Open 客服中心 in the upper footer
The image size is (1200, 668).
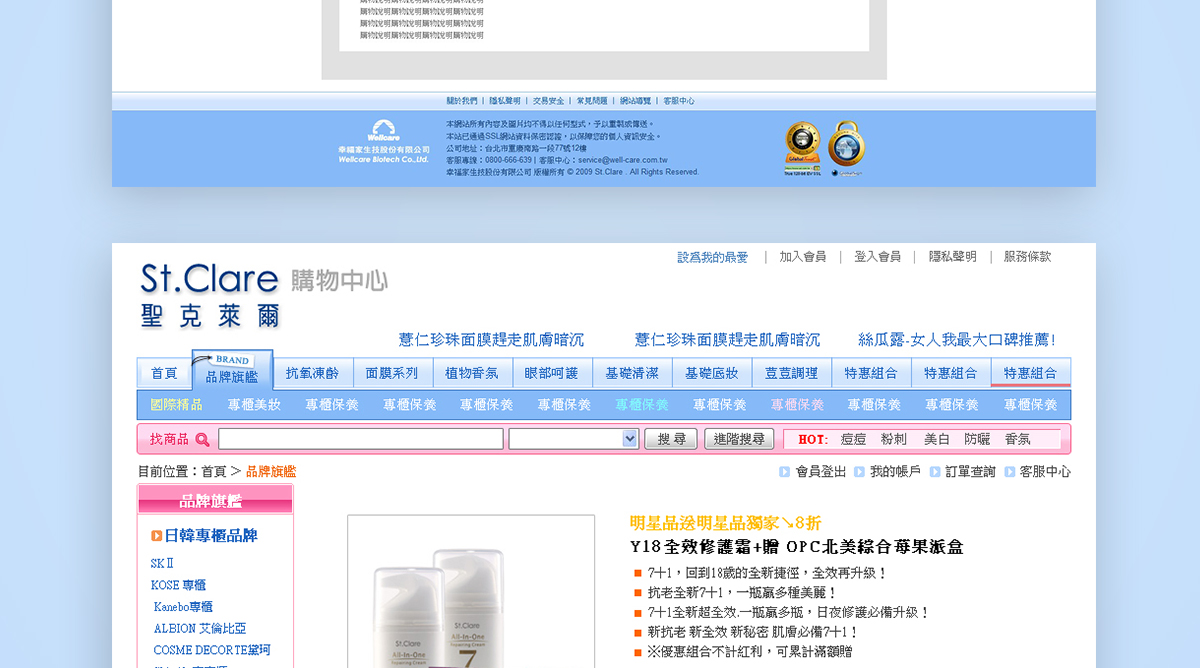coord(679,101)
